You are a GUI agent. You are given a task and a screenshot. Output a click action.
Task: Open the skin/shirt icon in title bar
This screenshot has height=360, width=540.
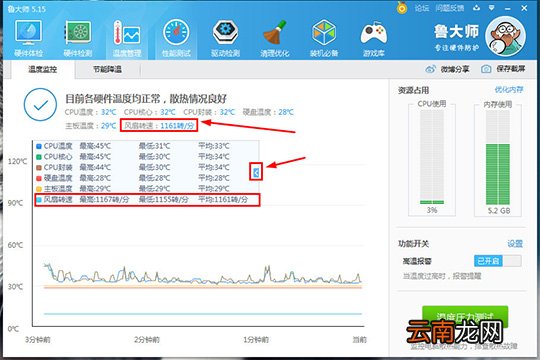[x=476, y=8]
